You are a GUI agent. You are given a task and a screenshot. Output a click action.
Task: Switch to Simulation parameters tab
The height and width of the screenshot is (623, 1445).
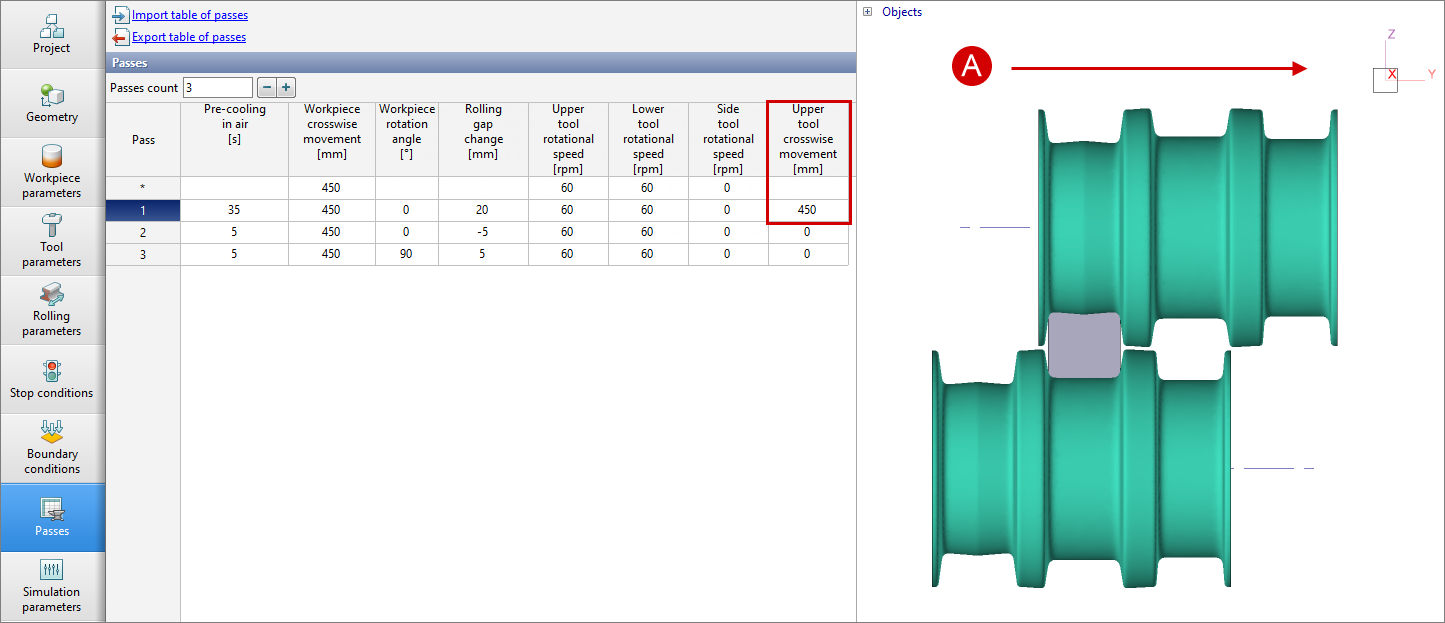pyautogui.click(x=52, y=587)
